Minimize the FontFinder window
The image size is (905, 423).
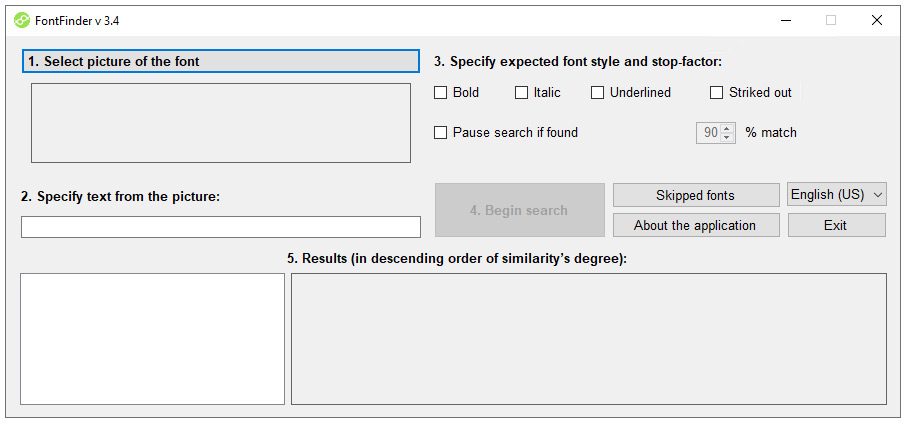[786, 21]
